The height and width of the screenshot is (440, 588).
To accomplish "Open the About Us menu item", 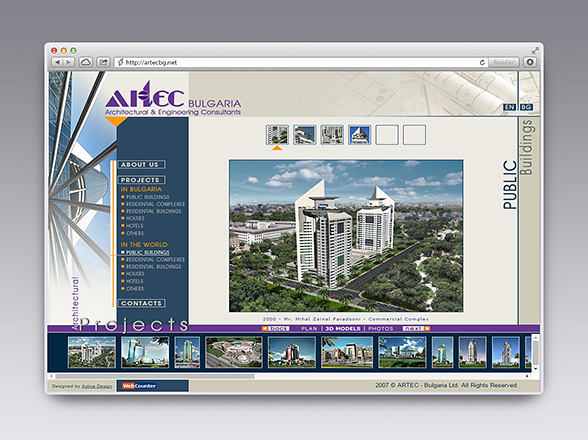I will (x=141, y=165).
